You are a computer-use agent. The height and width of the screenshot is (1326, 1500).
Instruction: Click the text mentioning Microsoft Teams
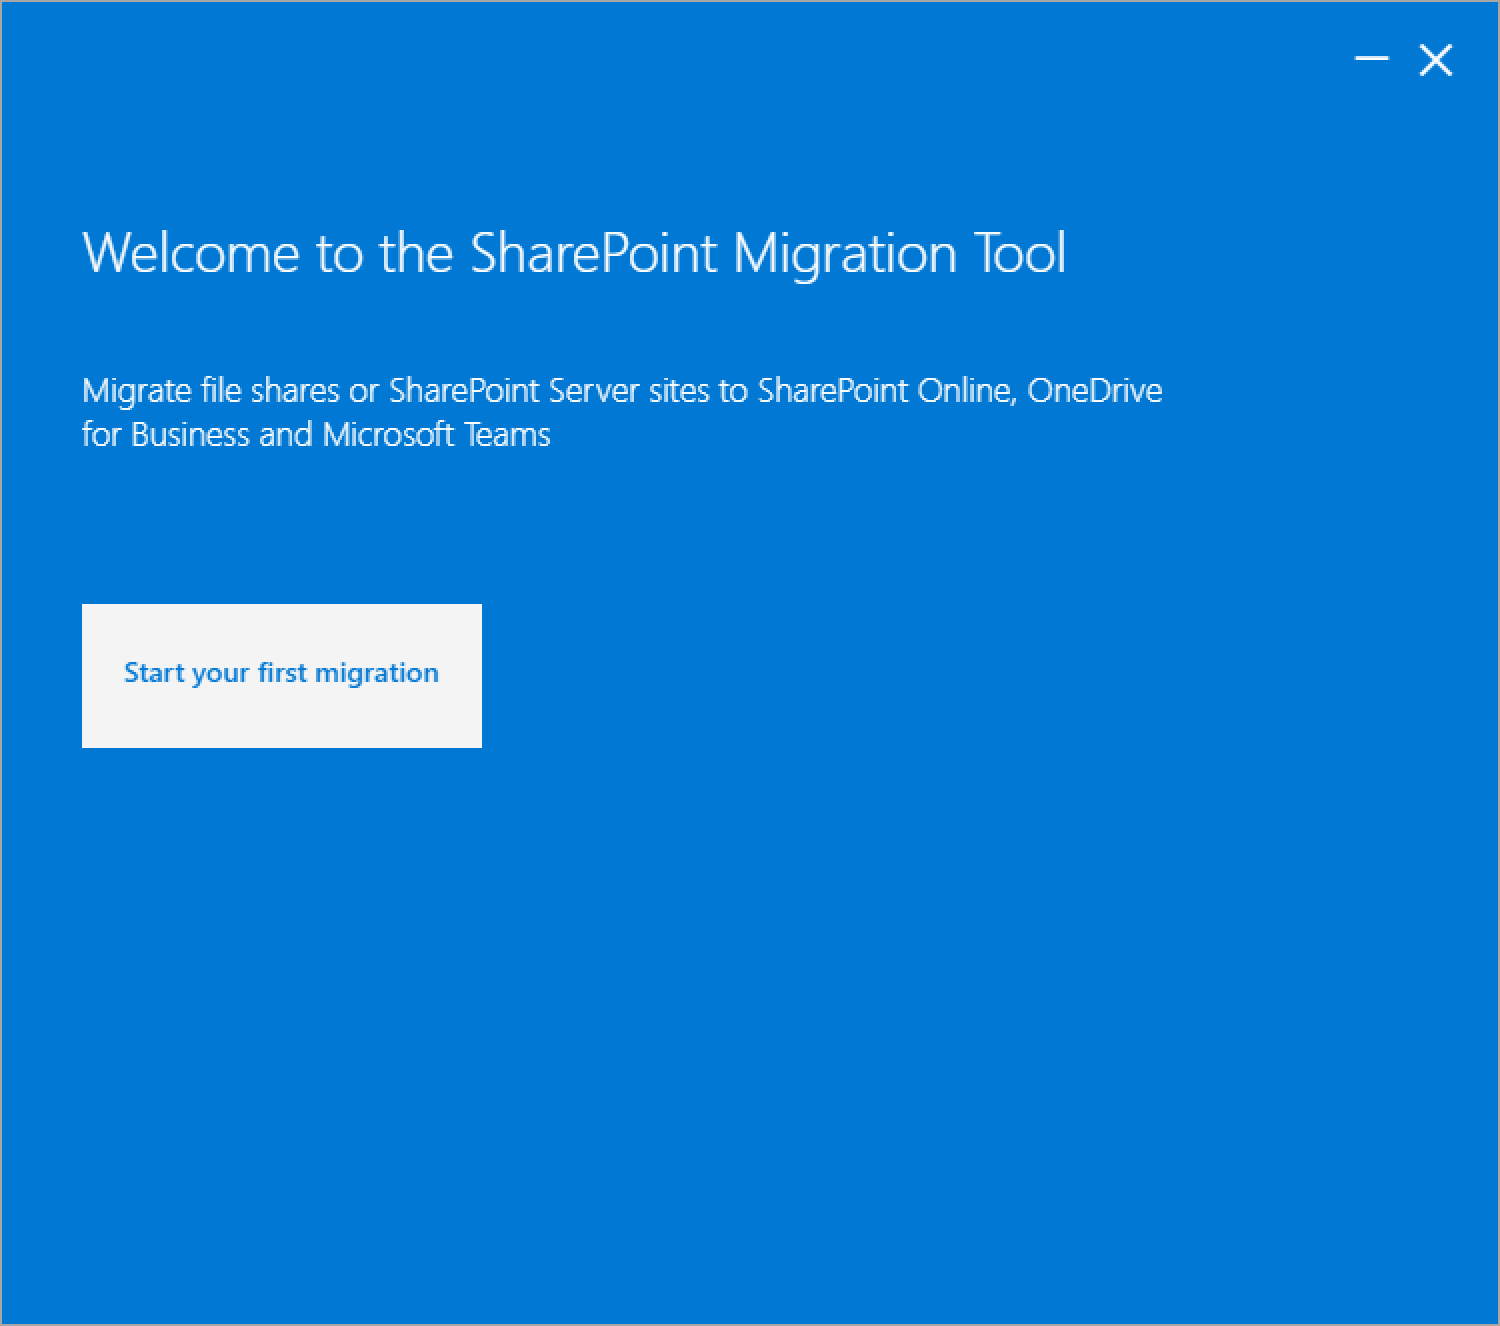(435, 434)
